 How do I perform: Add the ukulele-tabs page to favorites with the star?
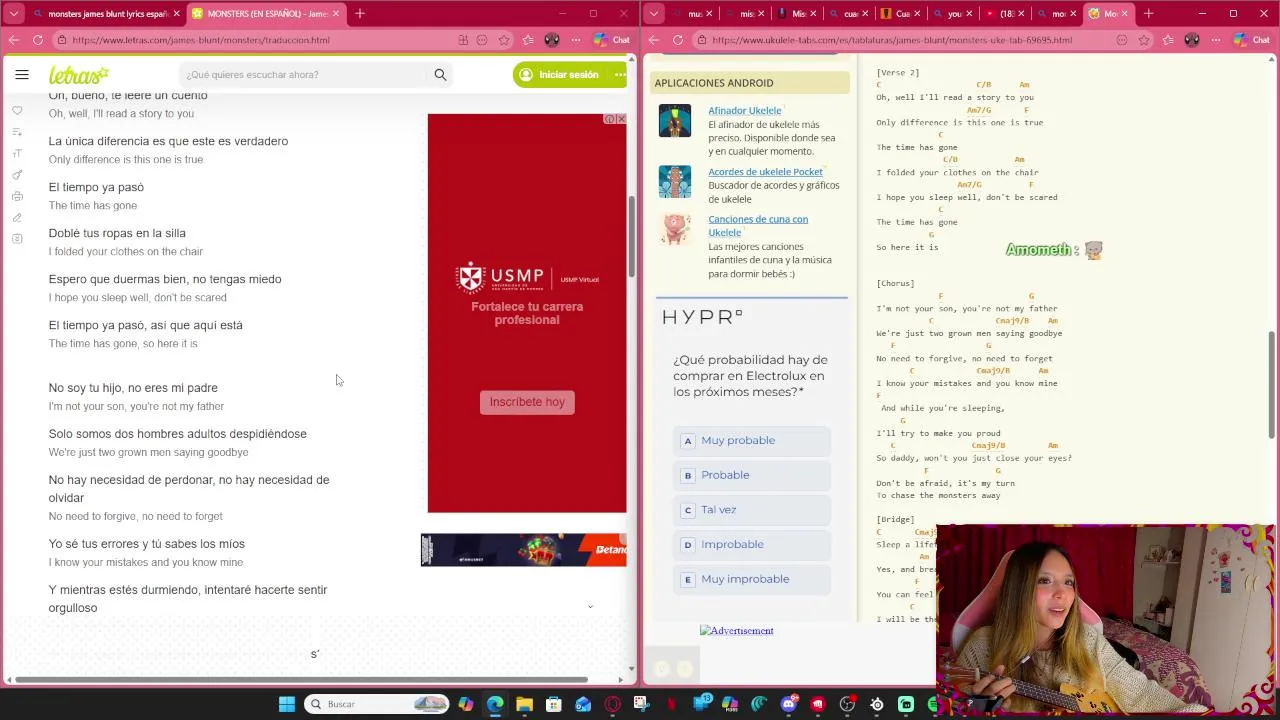click(1144, 40)
